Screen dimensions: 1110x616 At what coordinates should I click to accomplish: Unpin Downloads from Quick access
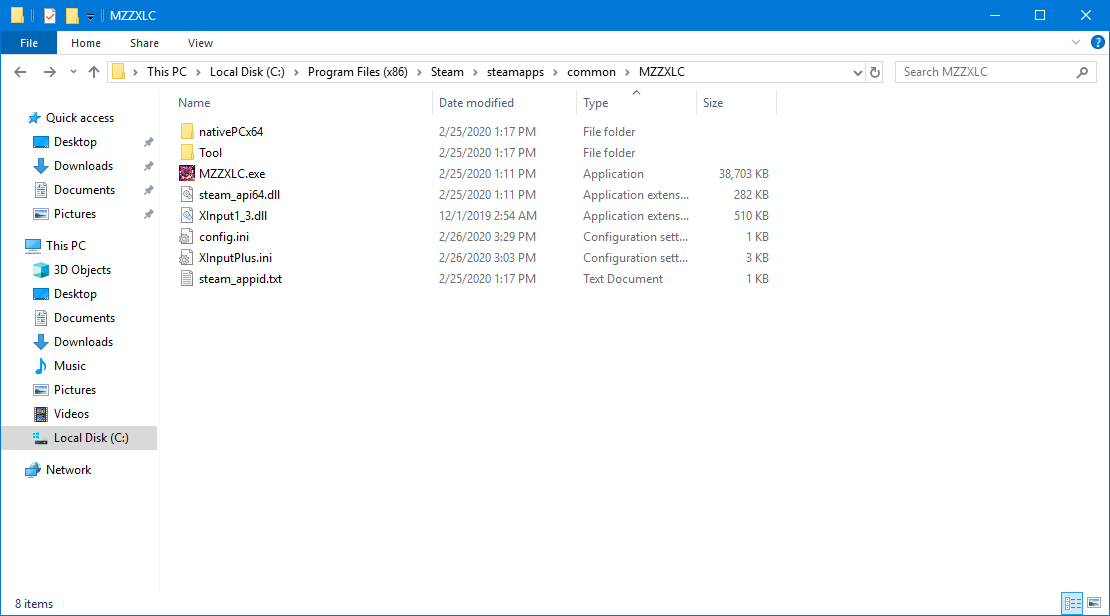click(x=148, y=166)
